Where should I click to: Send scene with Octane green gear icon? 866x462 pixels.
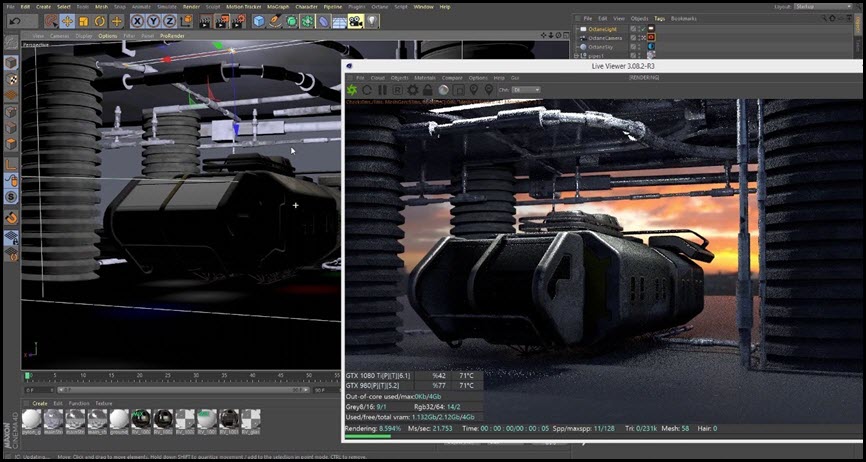(x=351, y=89)
